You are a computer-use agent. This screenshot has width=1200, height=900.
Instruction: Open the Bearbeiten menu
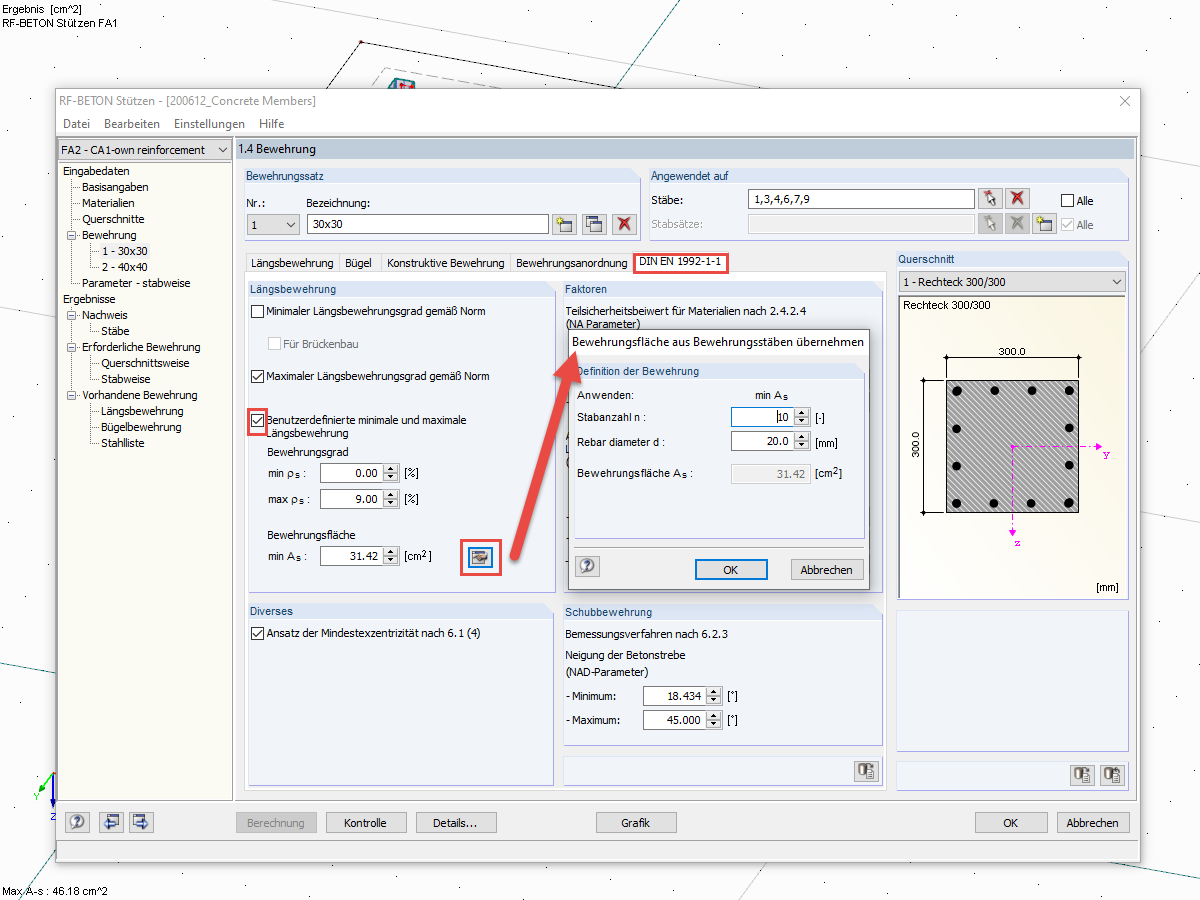click(131, 123)
